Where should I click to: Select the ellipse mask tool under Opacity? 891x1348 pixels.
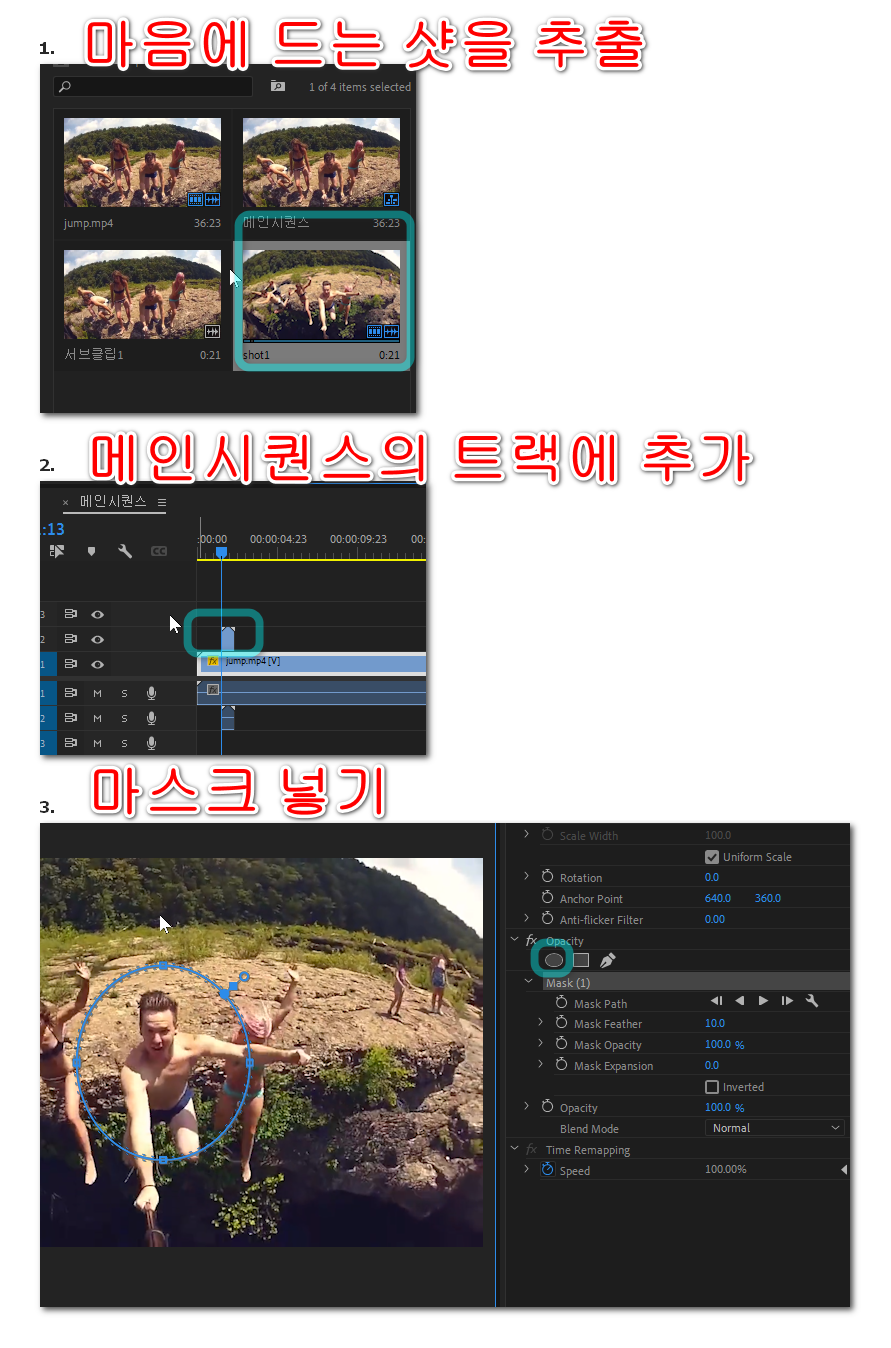pyautogui.click(x=554, y=960)
